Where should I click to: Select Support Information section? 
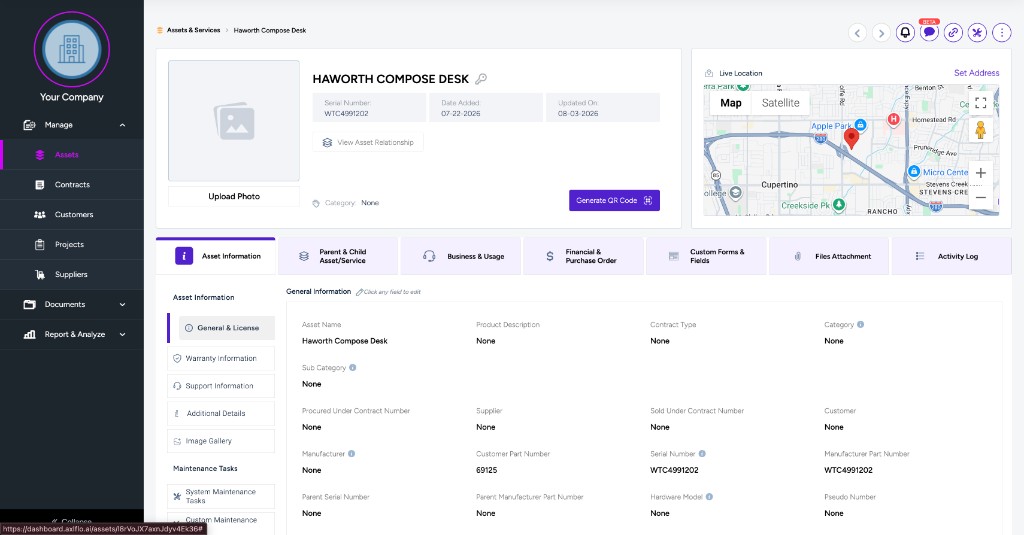coord(221,386)
